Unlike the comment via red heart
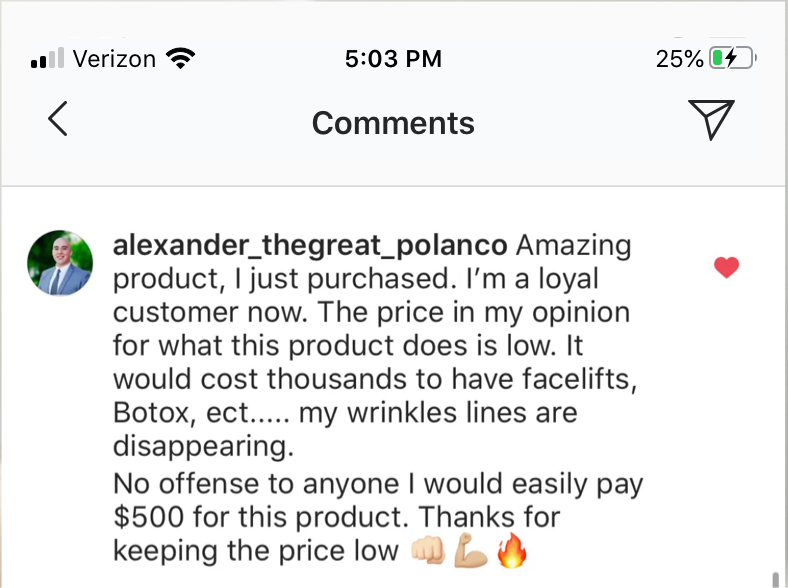 tap(727, 267)
